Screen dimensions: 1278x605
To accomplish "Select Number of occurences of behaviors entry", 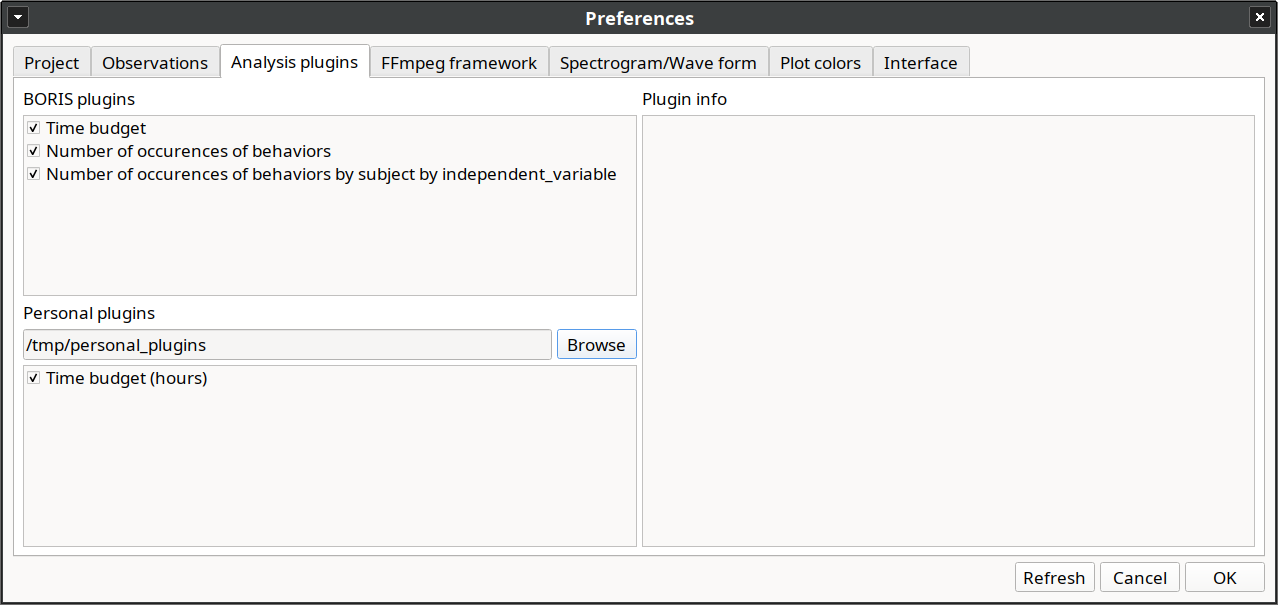I will 188,151.
